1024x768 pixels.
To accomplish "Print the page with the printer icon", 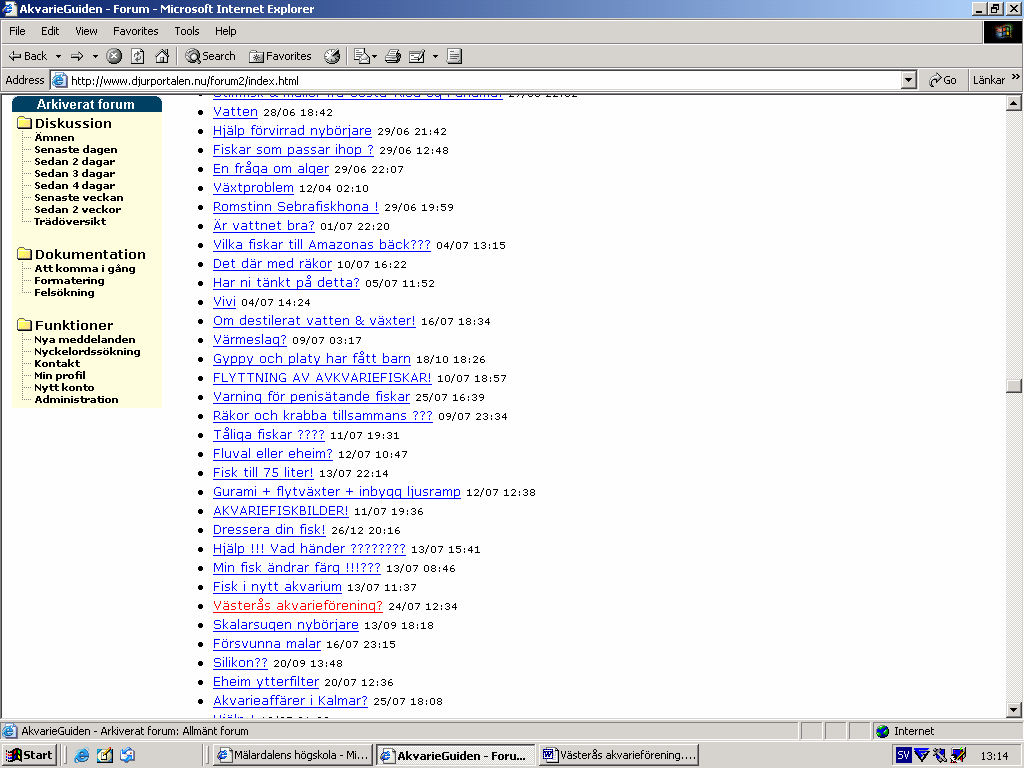I will click(x=392, y=56).
